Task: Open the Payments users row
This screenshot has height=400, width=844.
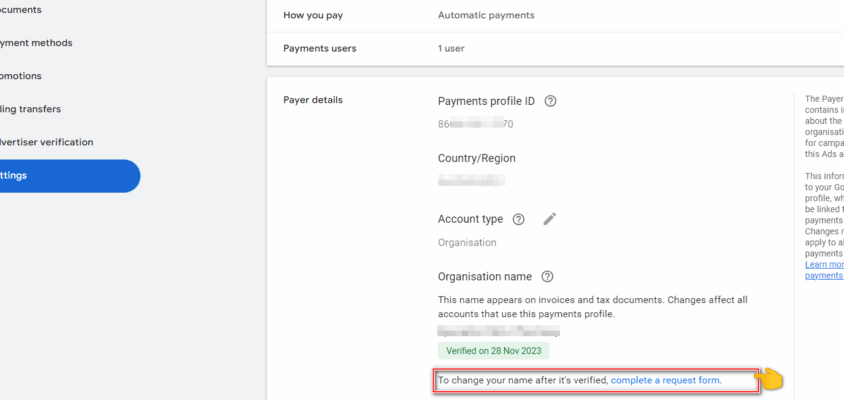Action: 555,49
